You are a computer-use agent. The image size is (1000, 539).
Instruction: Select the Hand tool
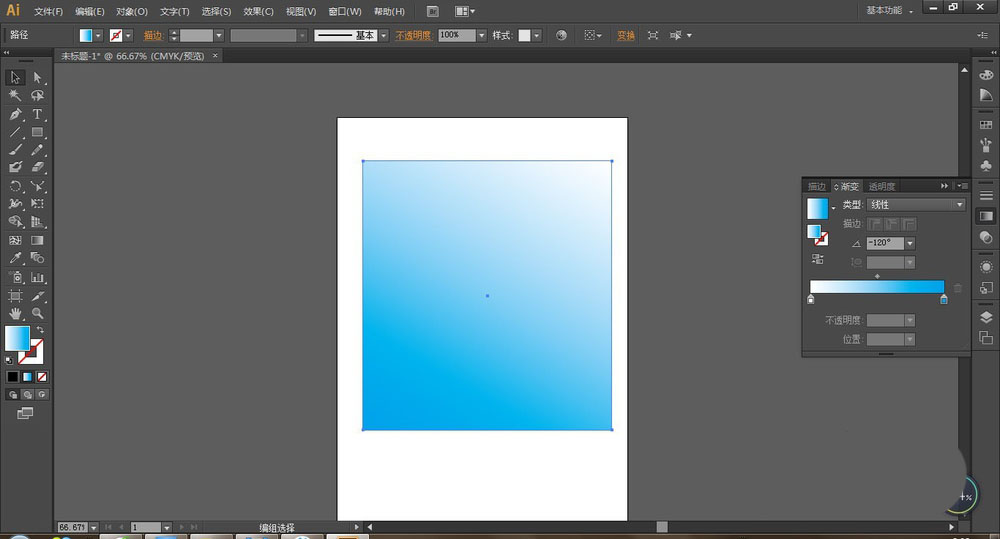(15, 313)
